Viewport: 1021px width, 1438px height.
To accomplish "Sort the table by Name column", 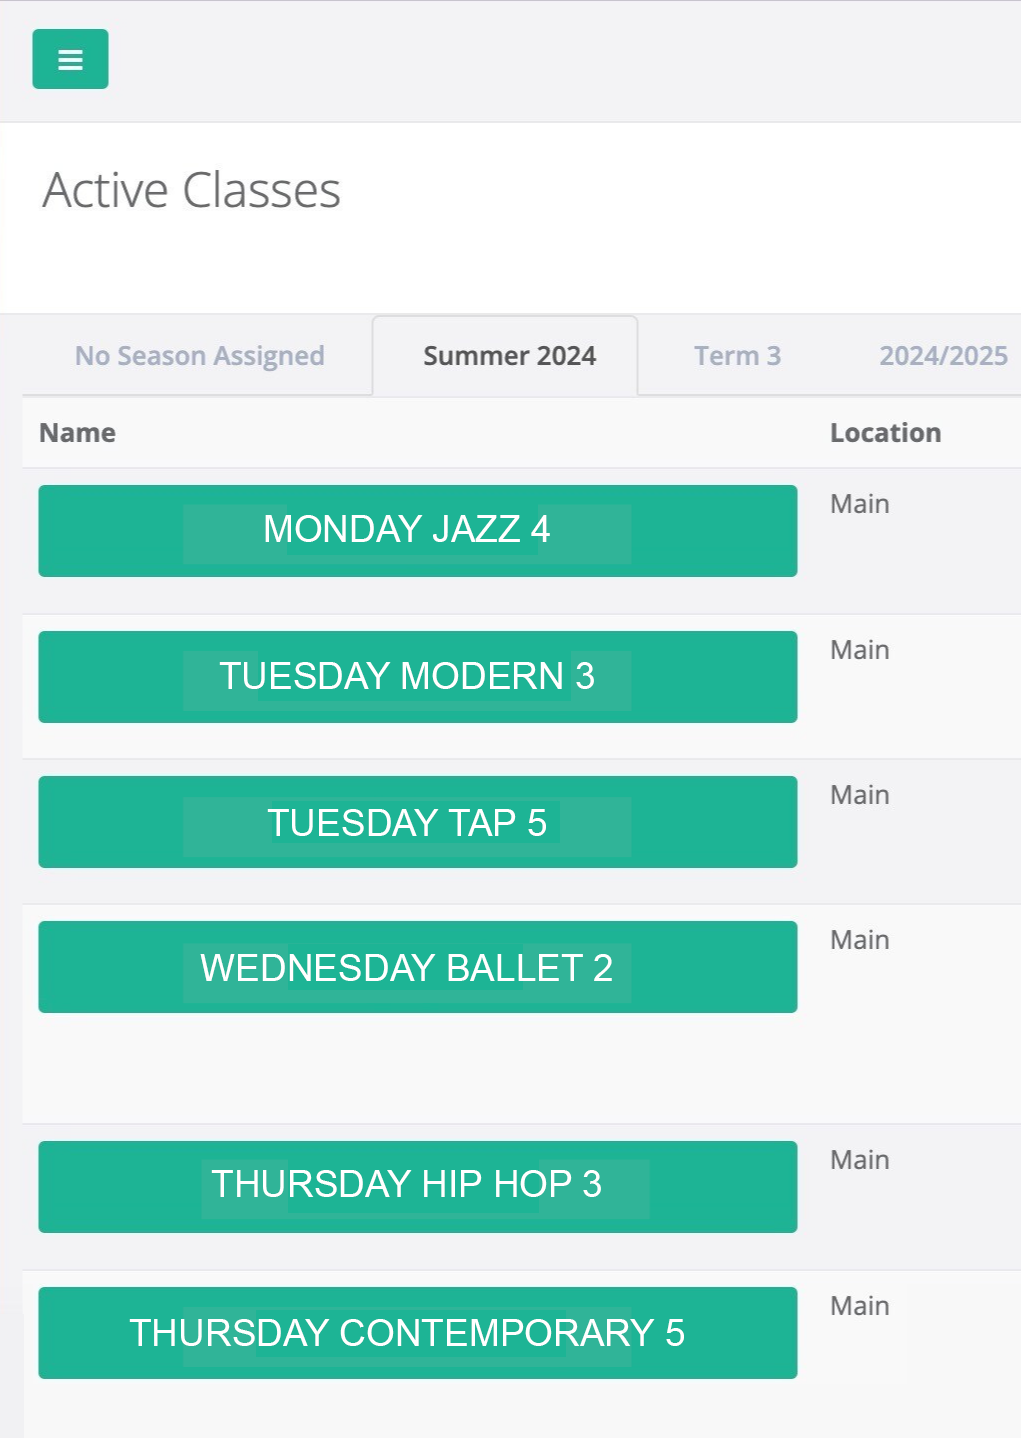I will [76, 432].
